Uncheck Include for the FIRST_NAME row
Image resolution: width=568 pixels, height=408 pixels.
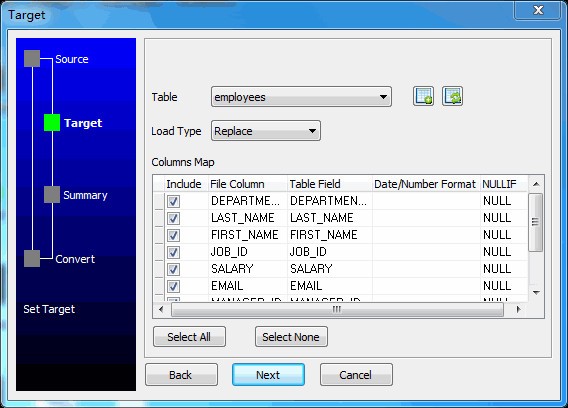tap(173, 235)
